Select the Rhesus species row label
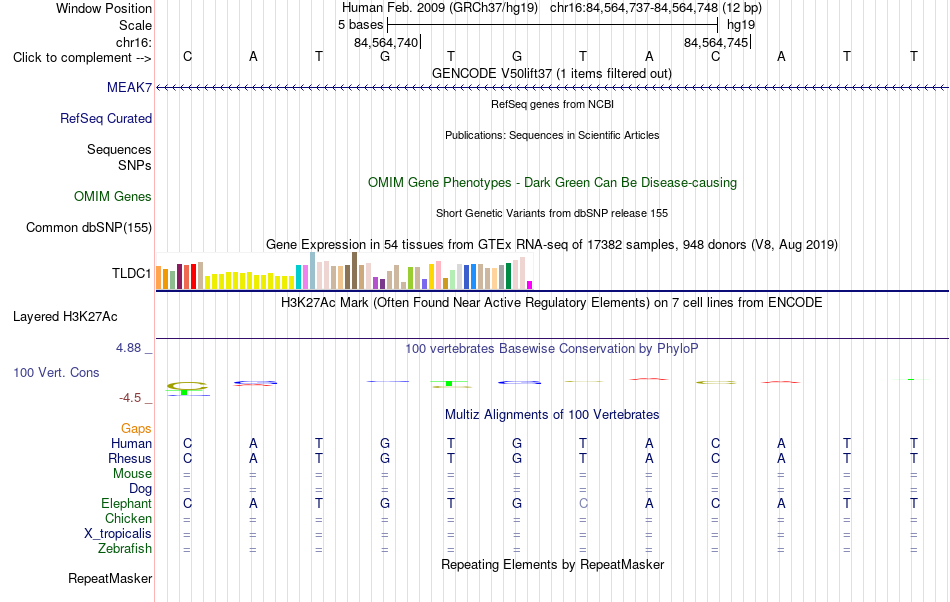This screenshot has height=602, width=950. 130,458
